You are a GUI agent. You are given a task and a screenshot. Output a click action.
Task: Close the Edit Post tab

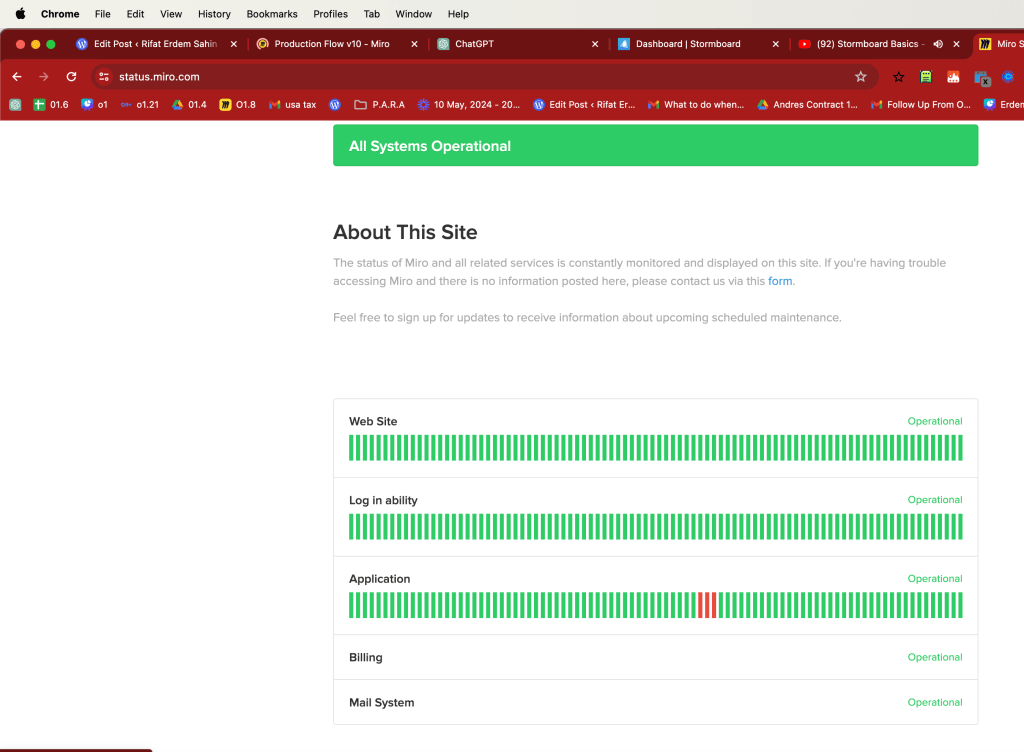pyautogui.click(x=234, y=44)
